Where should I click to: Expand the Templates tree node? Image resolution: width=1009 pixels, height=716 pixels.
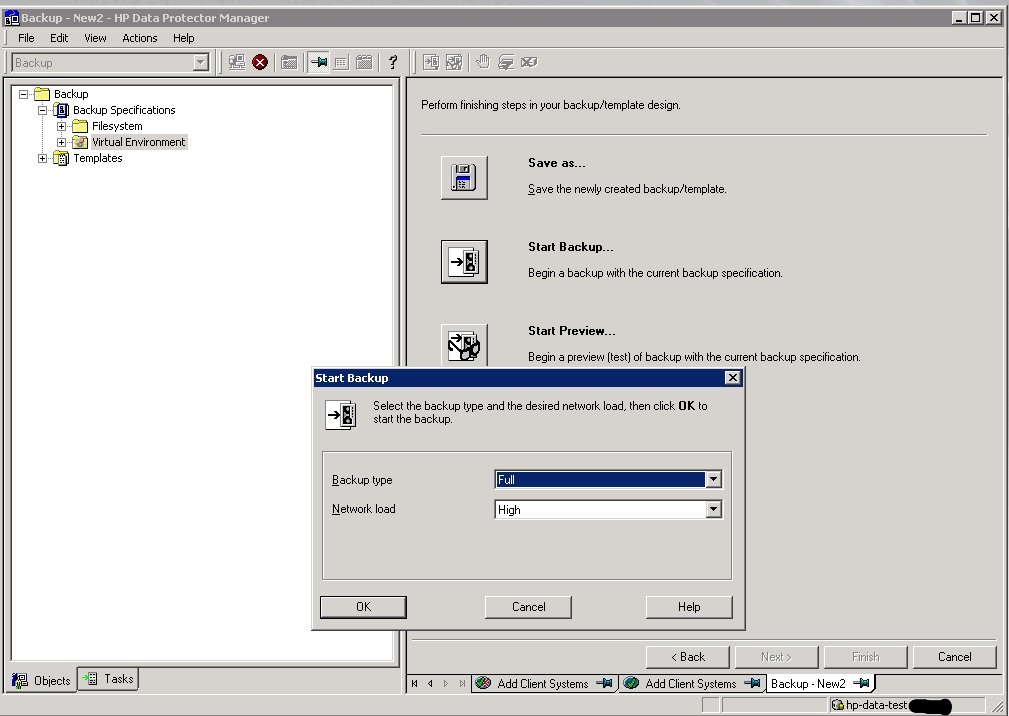pyautogui.click(x=44, y=158)
